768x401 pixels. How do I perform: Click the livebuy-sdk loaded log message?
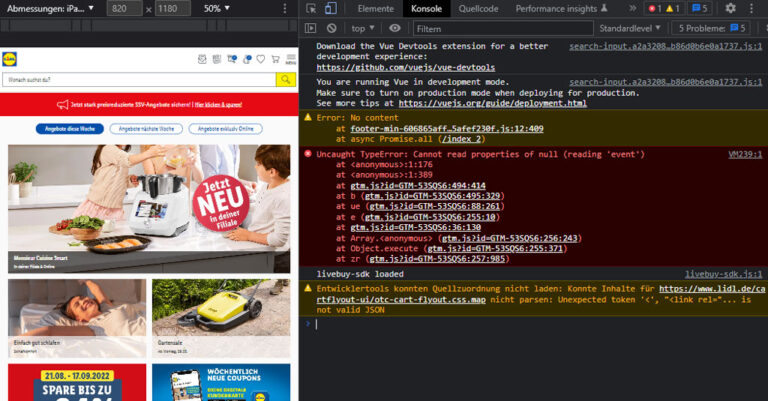point(360,274)
